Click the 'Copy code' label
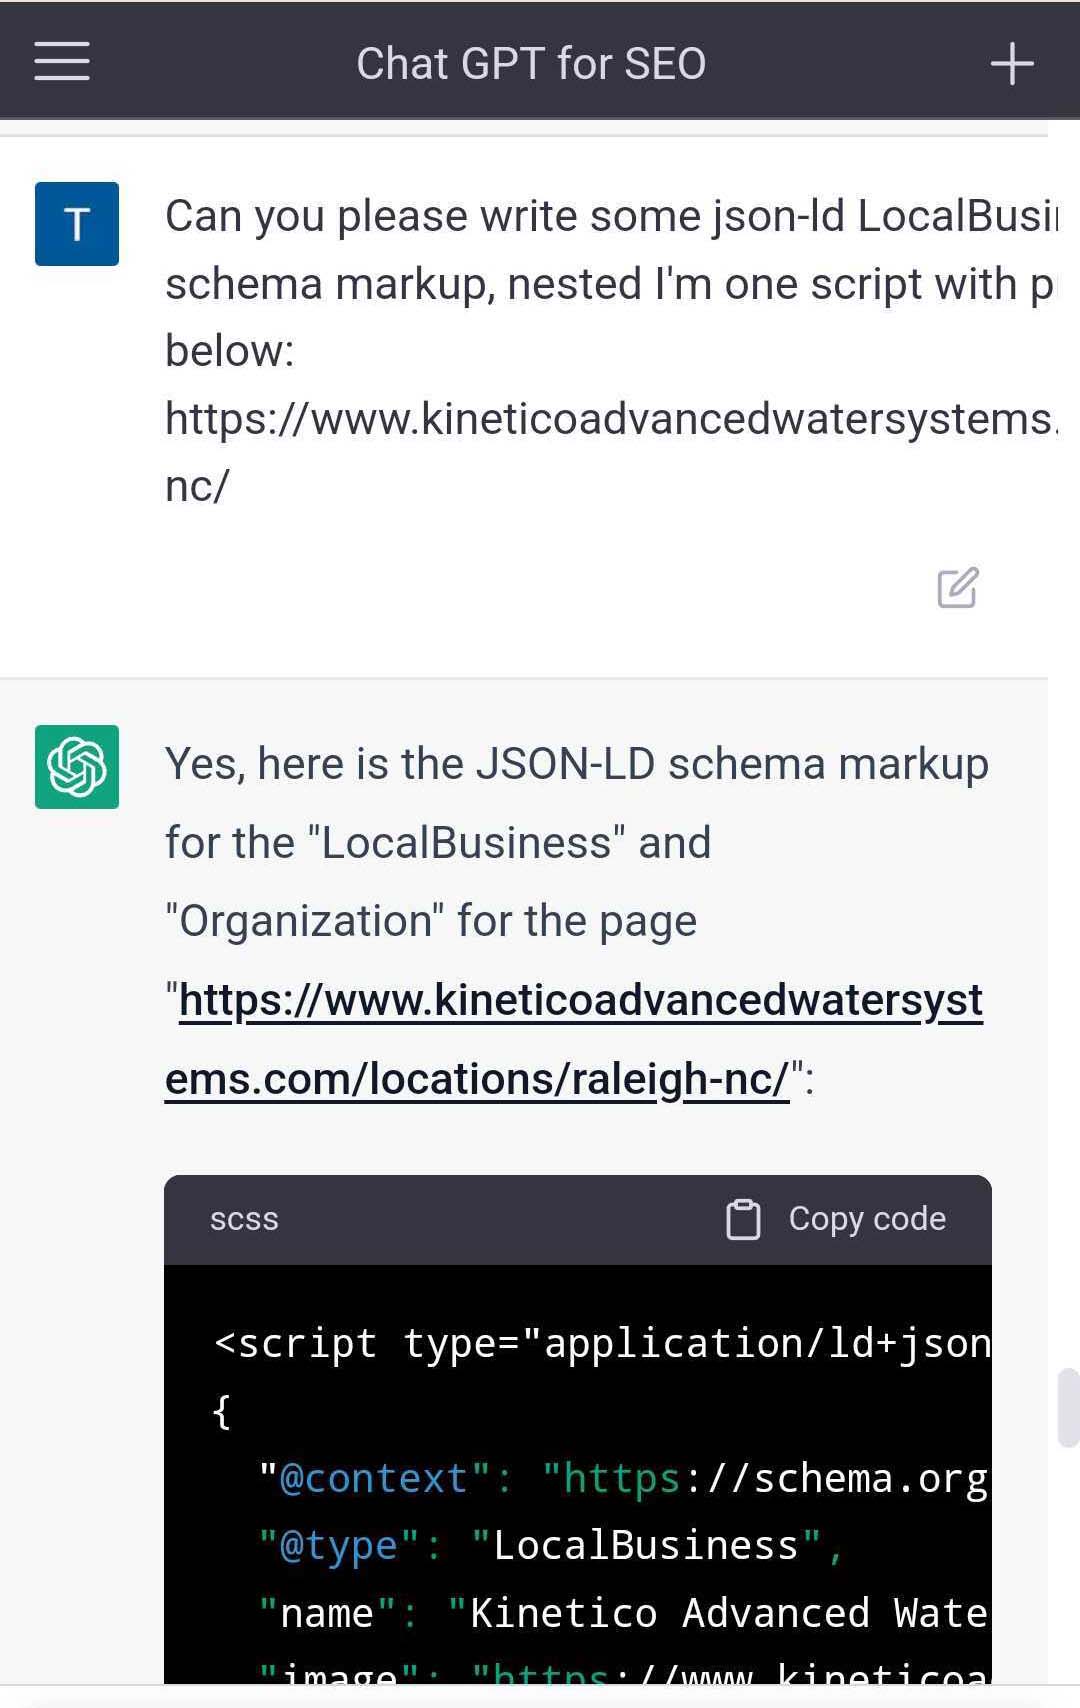Viewport: 1080px width, 1708px height. (x=867, y=1218)
